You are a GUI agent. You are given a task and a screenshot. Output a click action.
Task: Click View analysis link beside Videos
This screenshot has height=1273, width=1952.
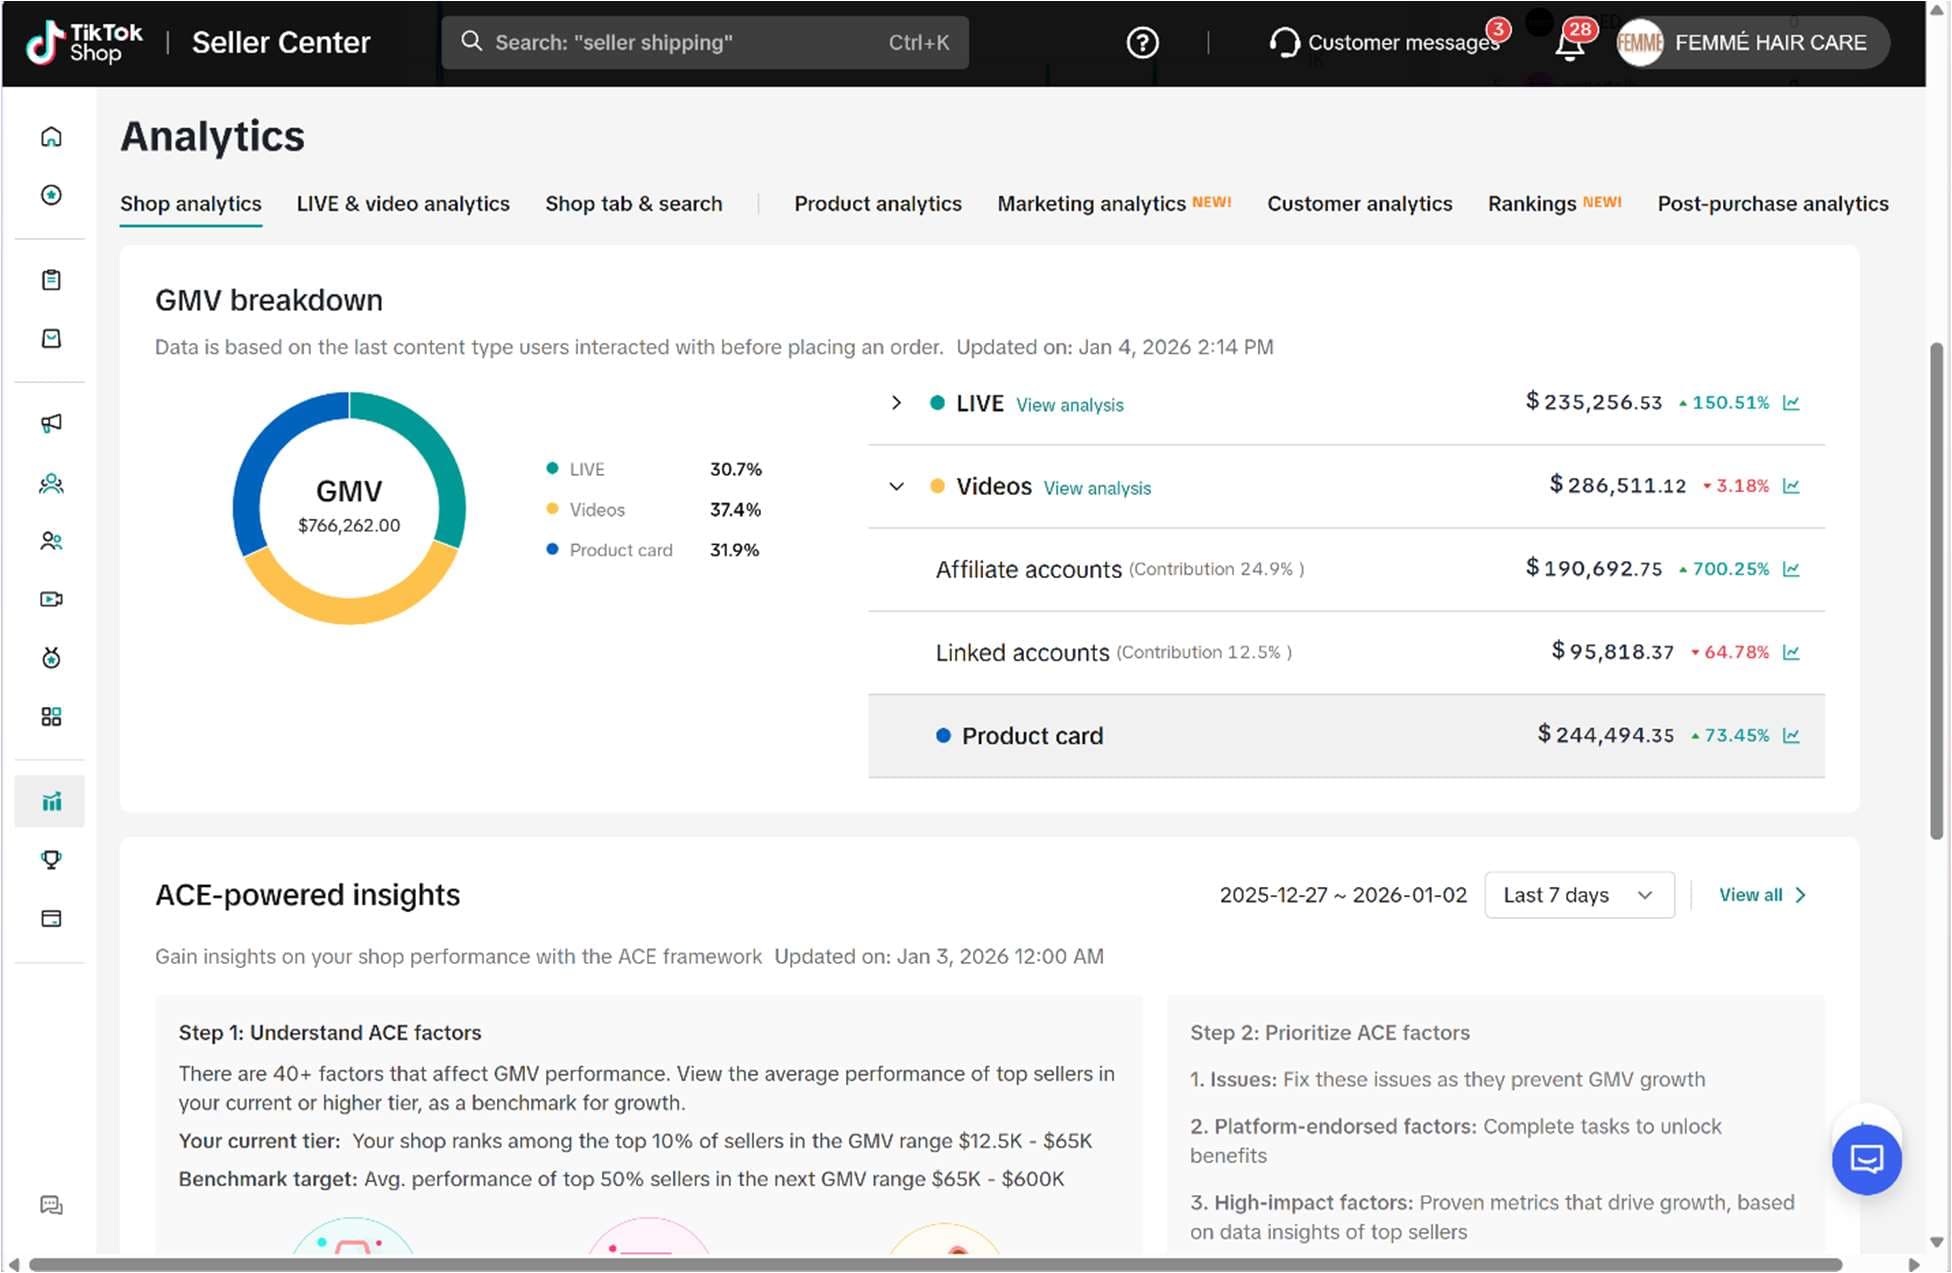tap(1097, 488)
